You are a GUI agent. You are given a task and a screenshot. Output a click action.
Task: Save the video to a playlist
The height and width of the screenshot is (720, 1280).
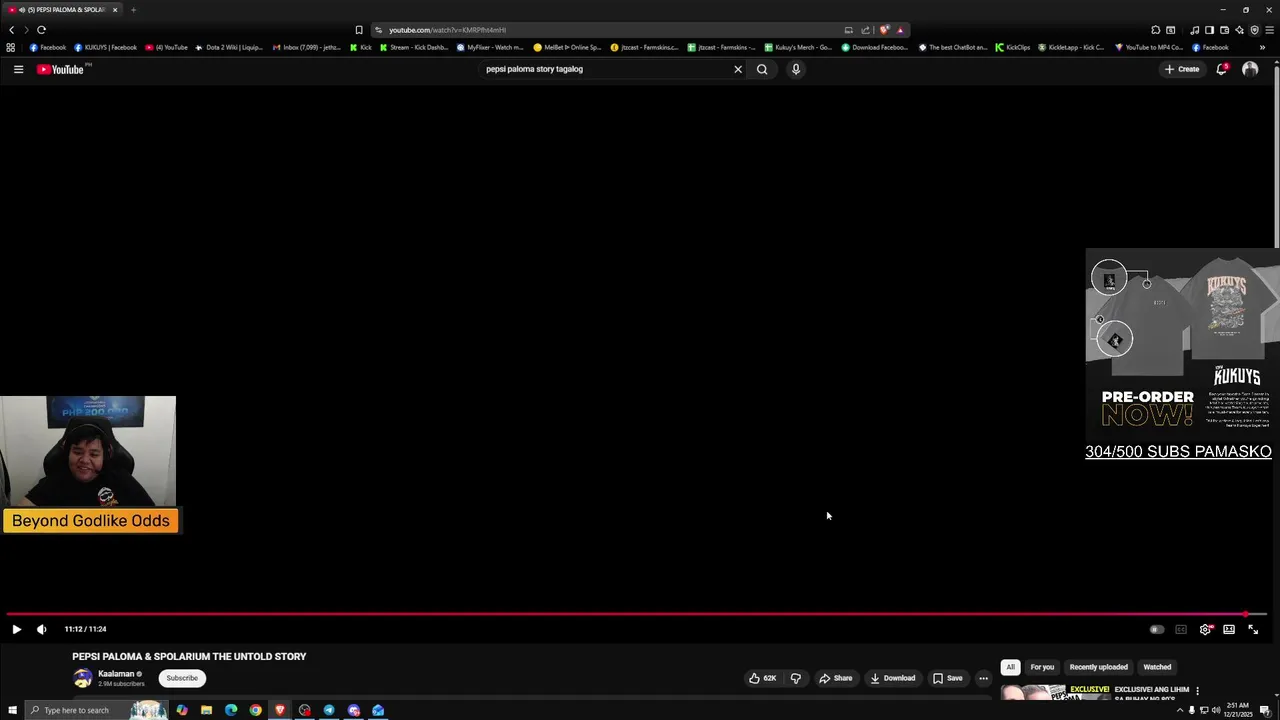[948, 678]
